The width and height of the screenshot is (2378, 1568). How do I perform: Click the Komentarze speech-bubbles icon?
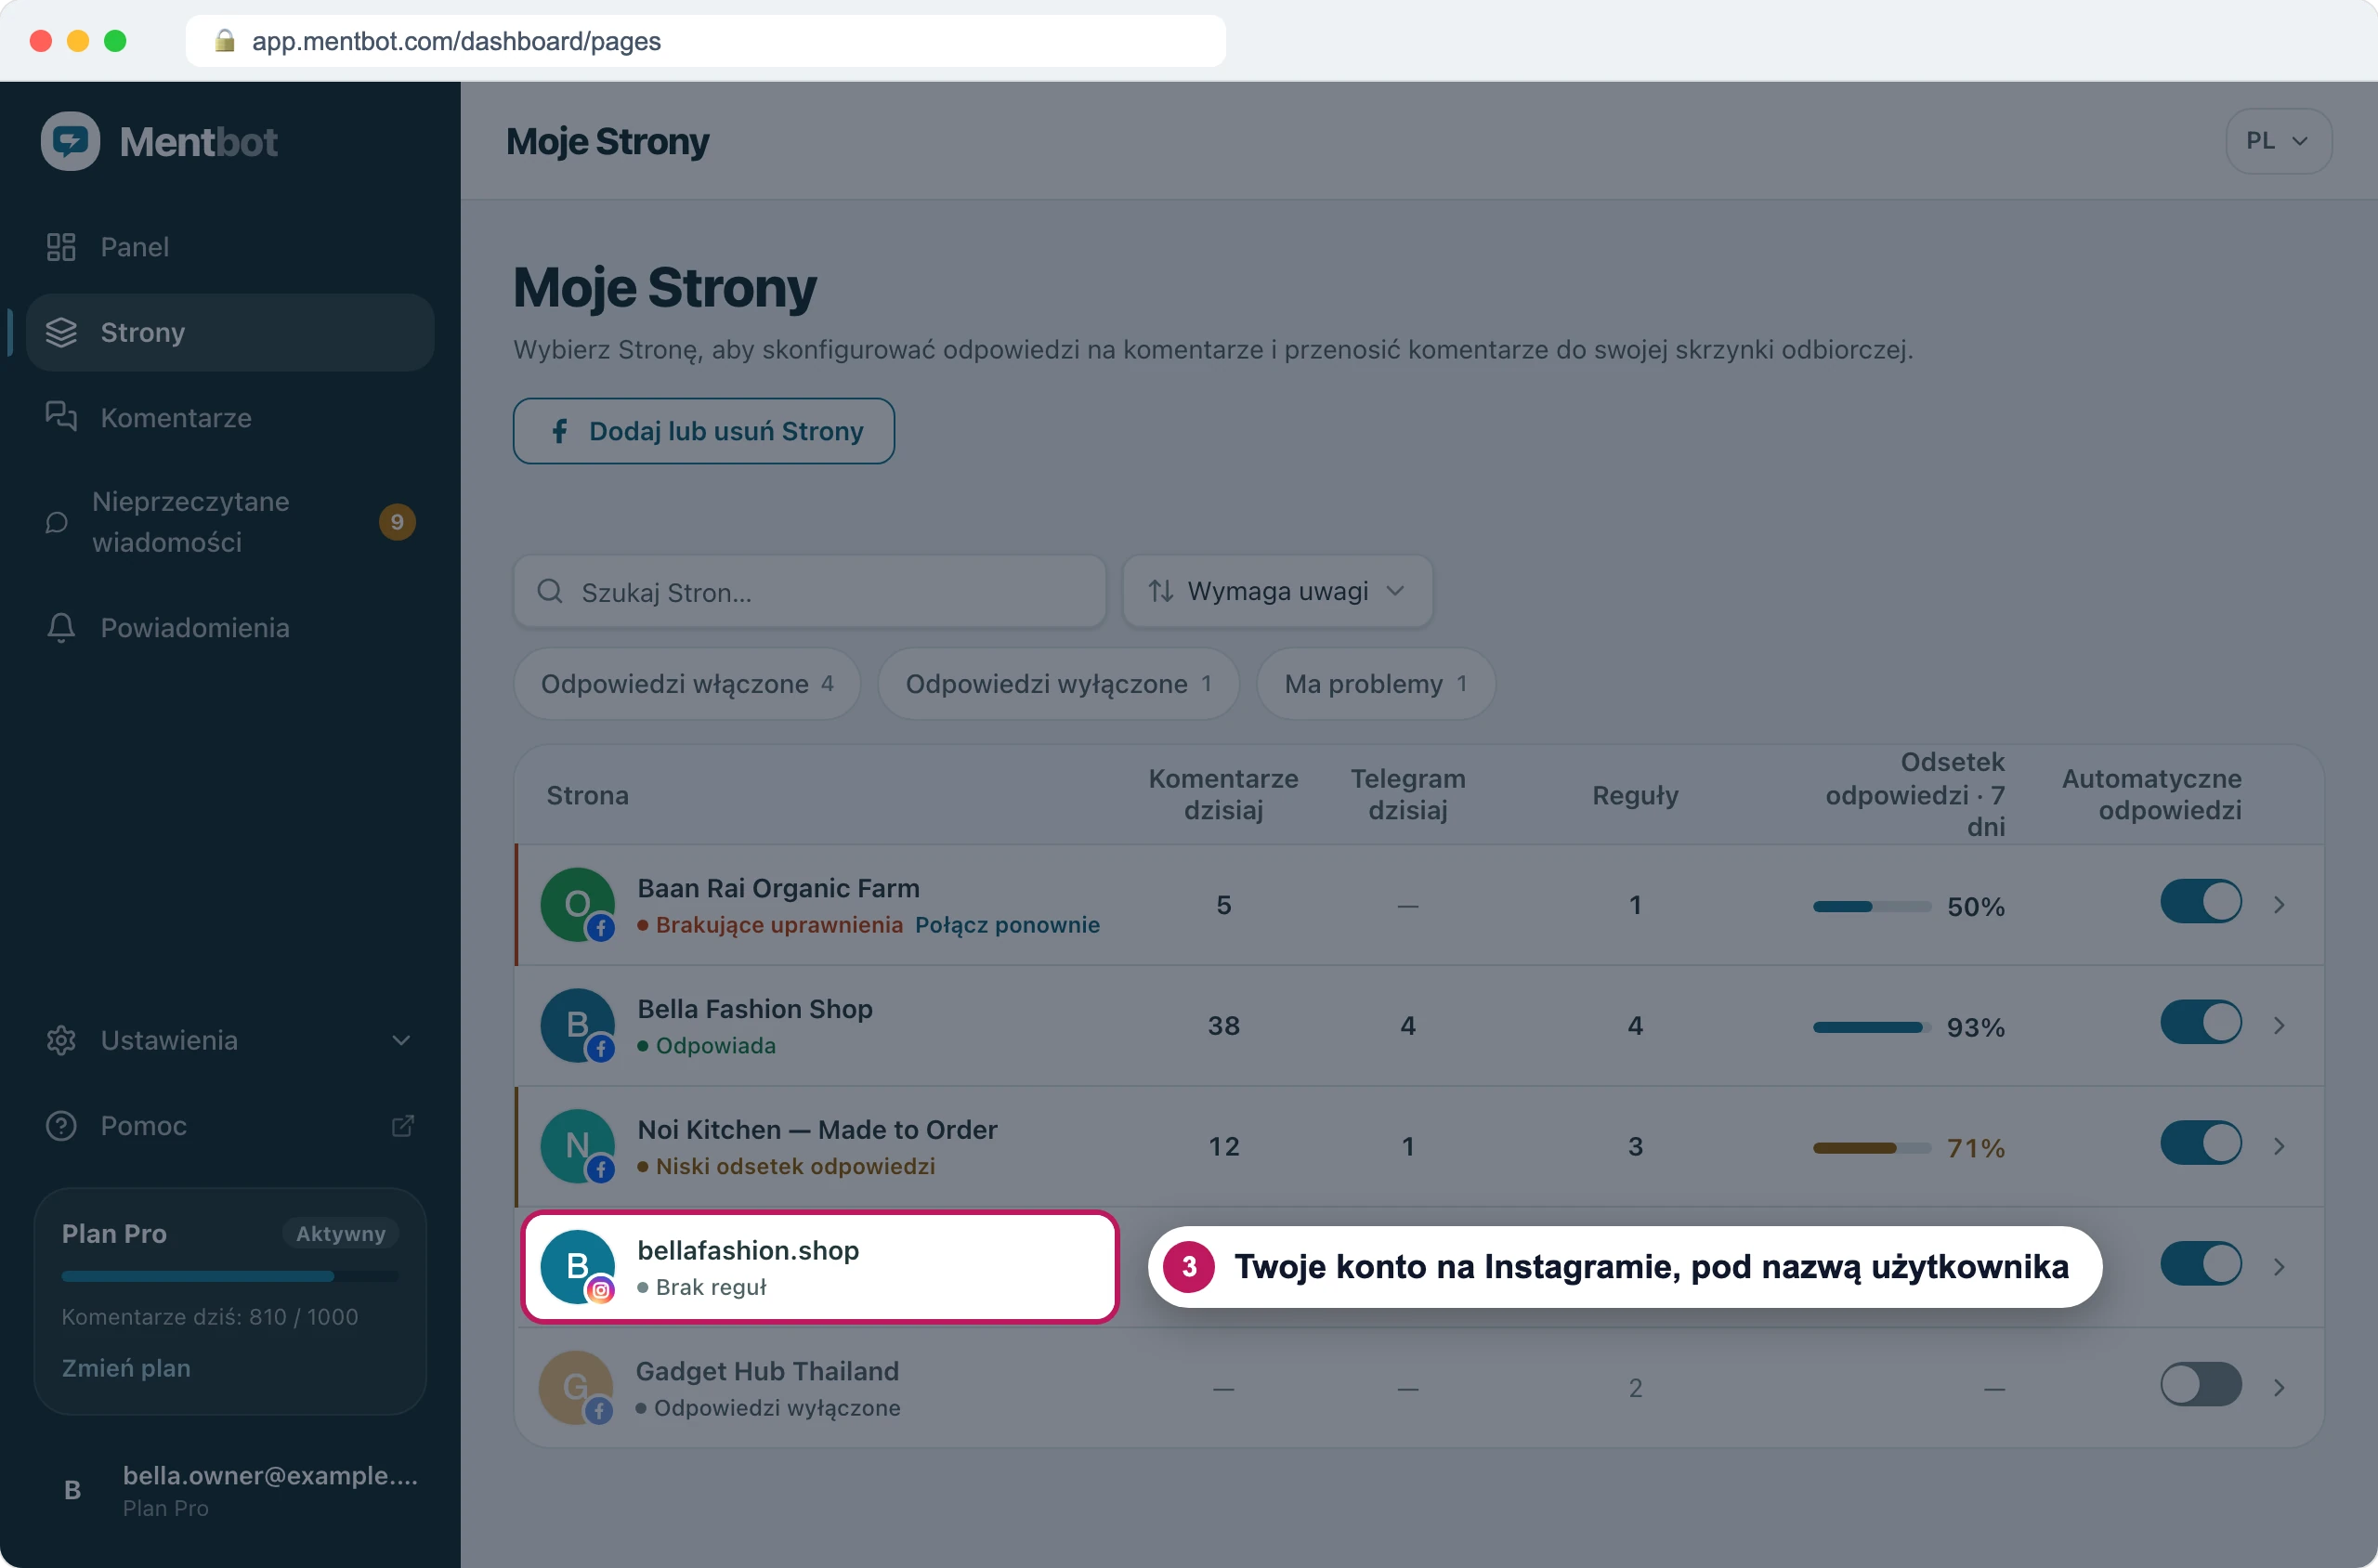pos(61,417)
